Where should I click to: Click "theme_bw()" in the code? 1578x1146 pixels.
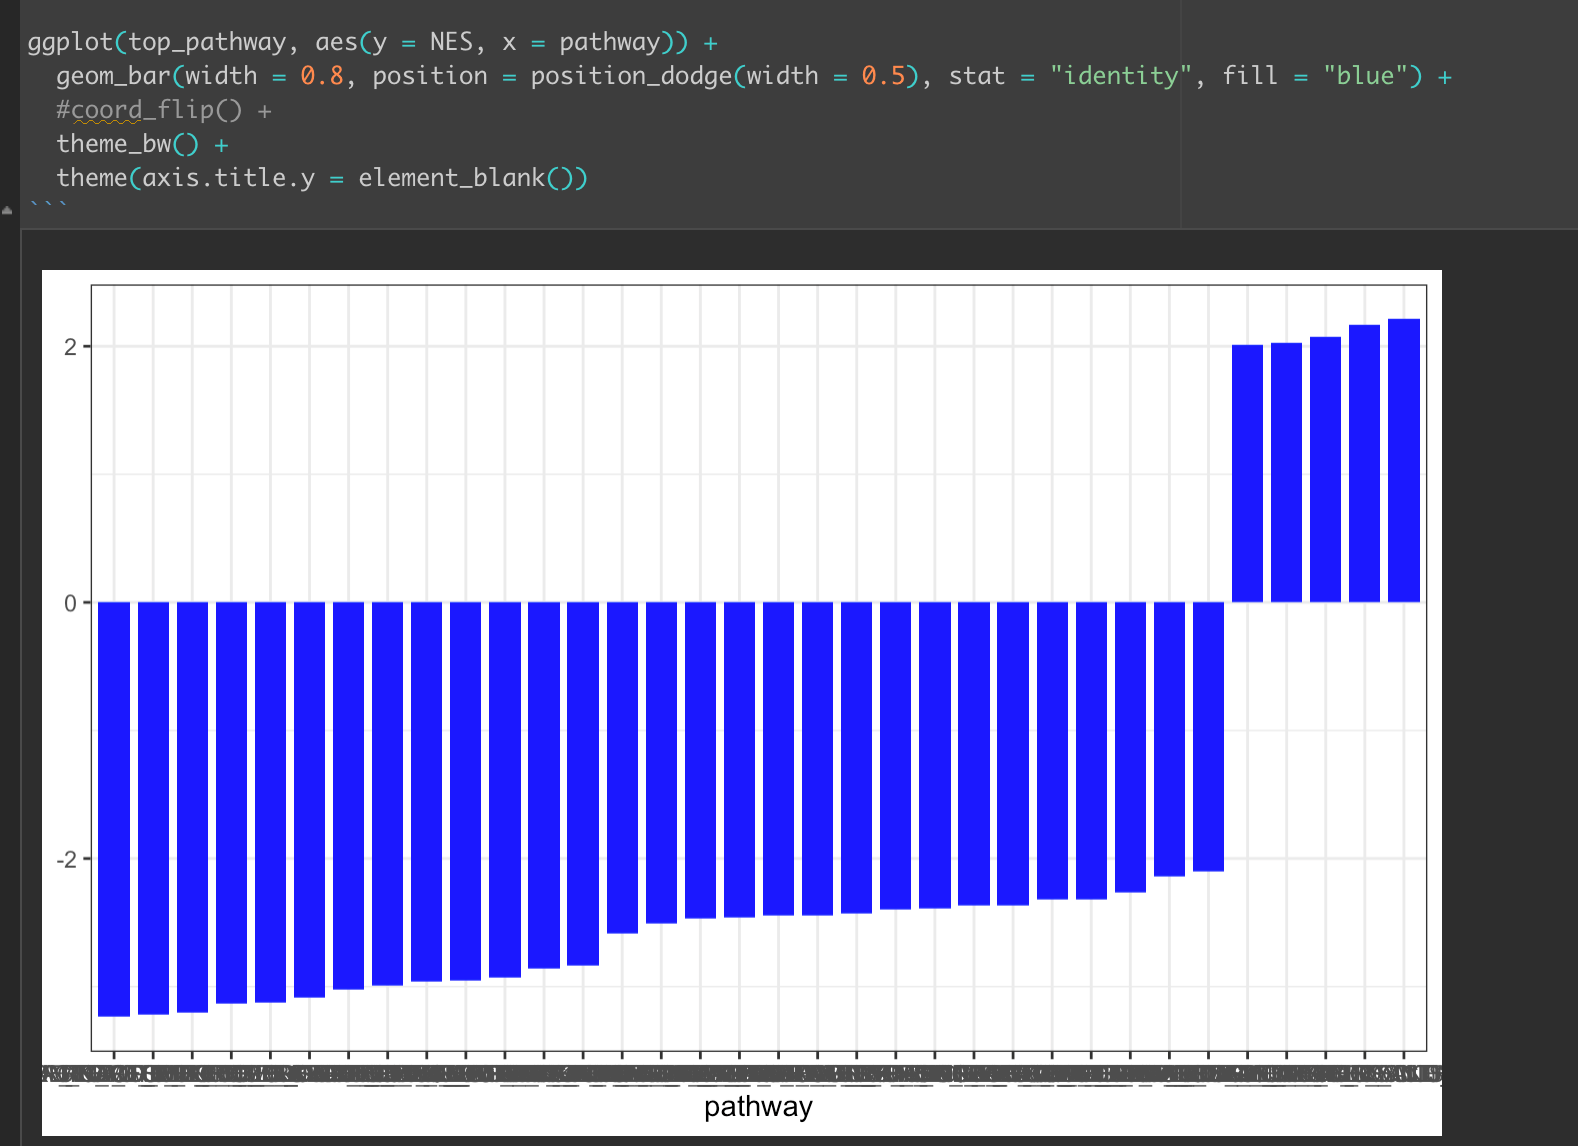127,144
